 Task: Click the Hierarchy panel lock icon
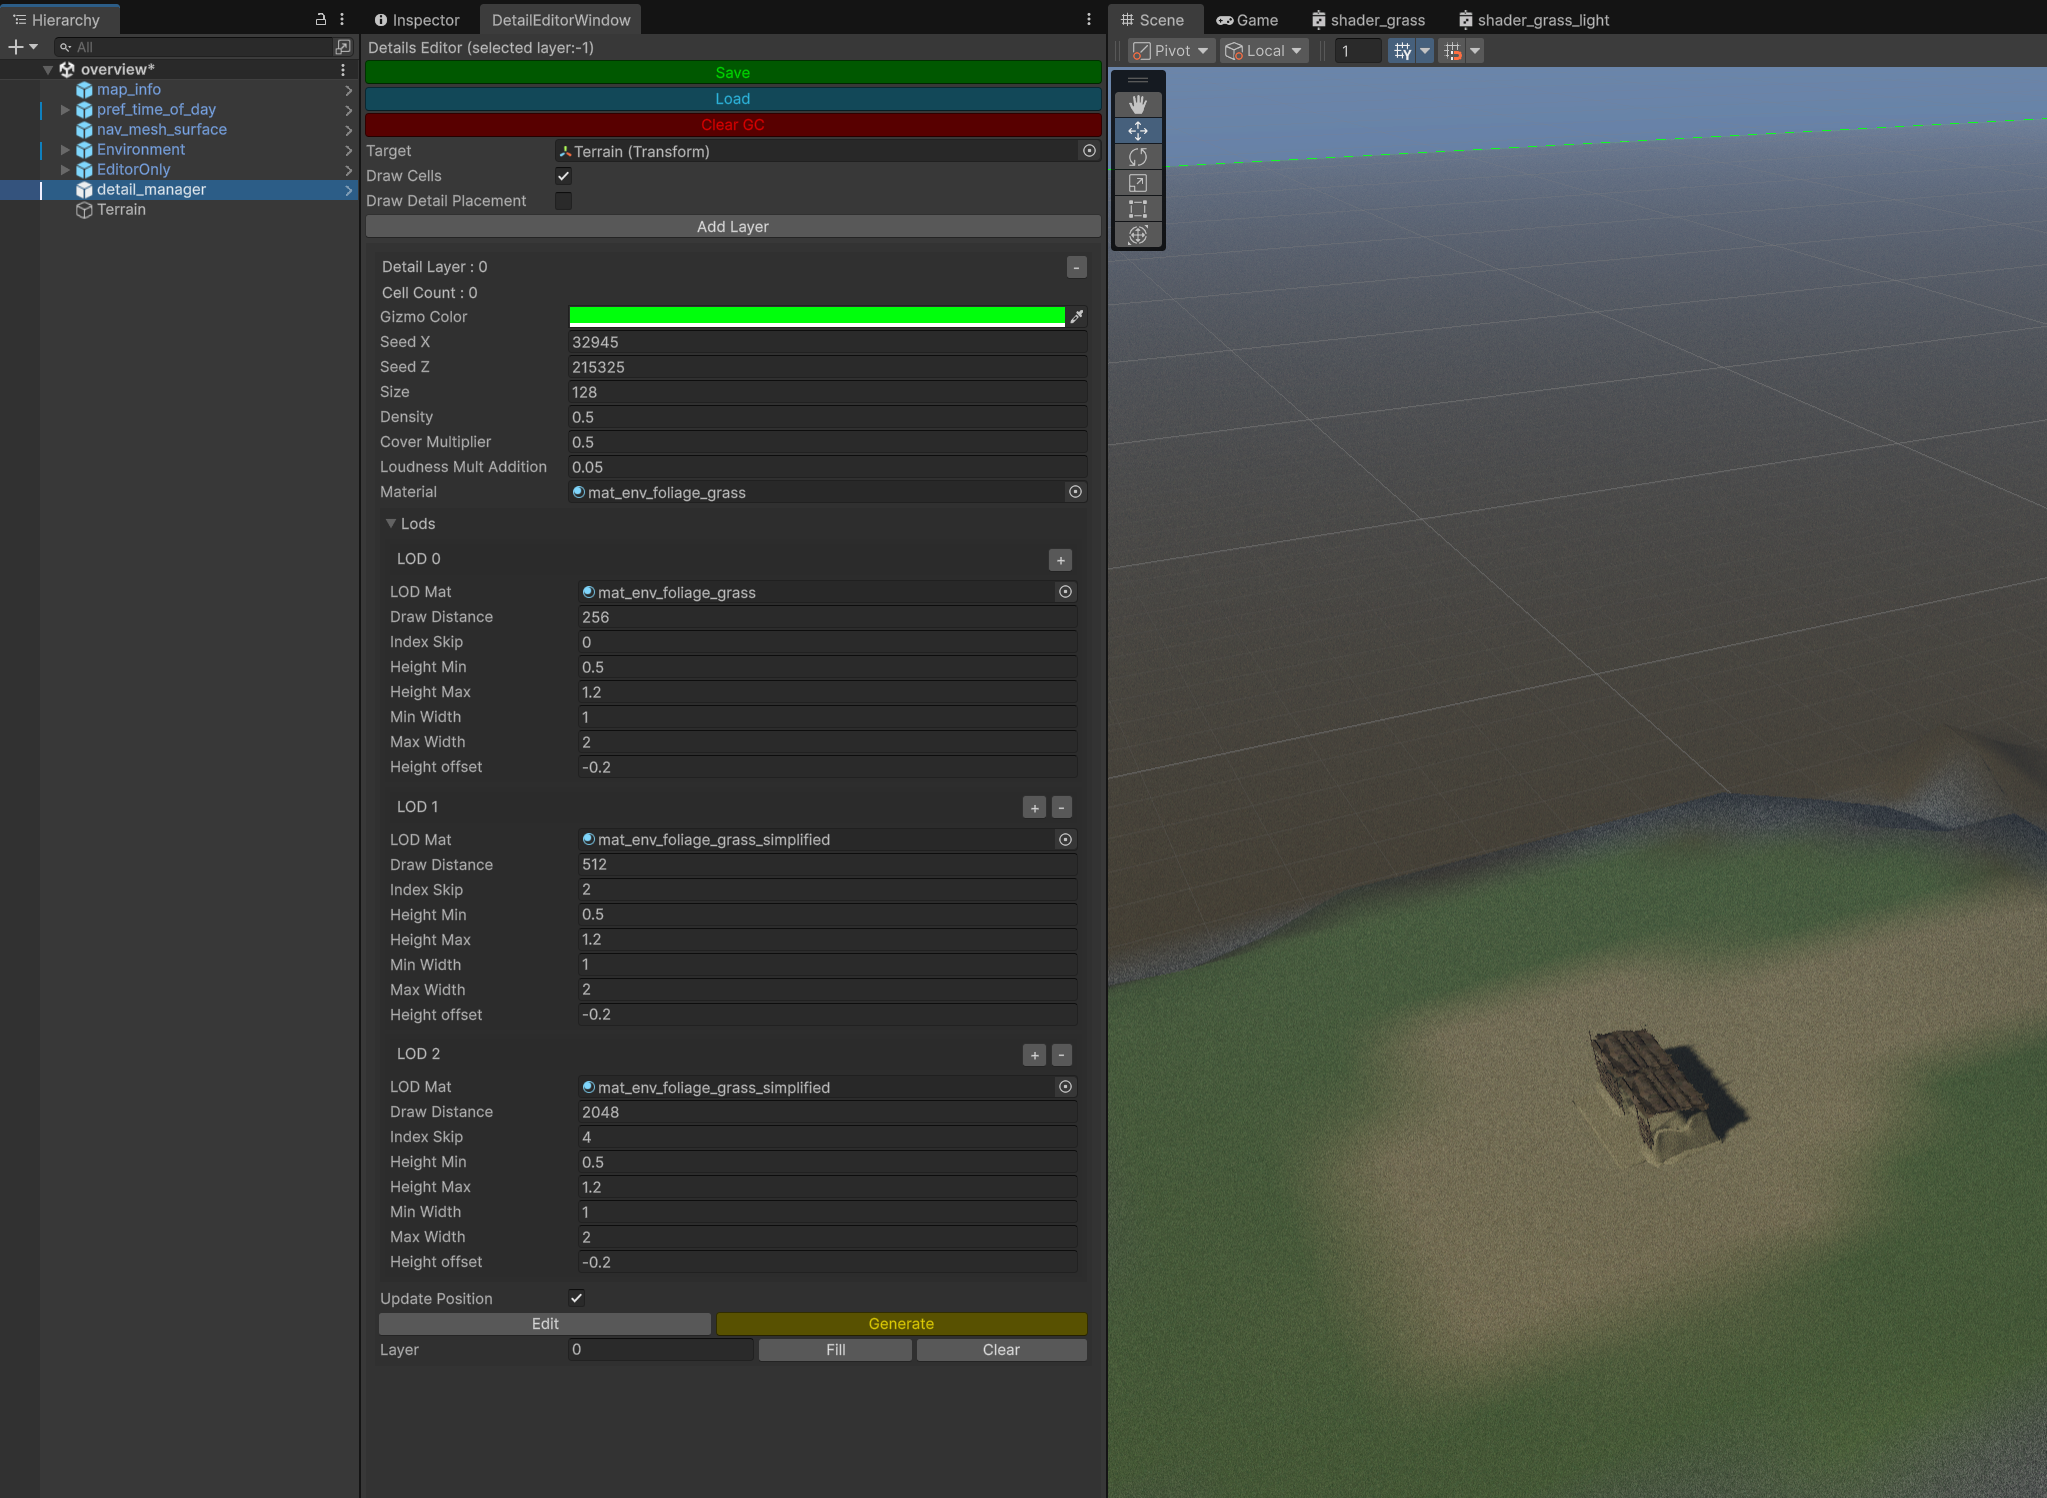pyautogui.click(x=320, y=19)
